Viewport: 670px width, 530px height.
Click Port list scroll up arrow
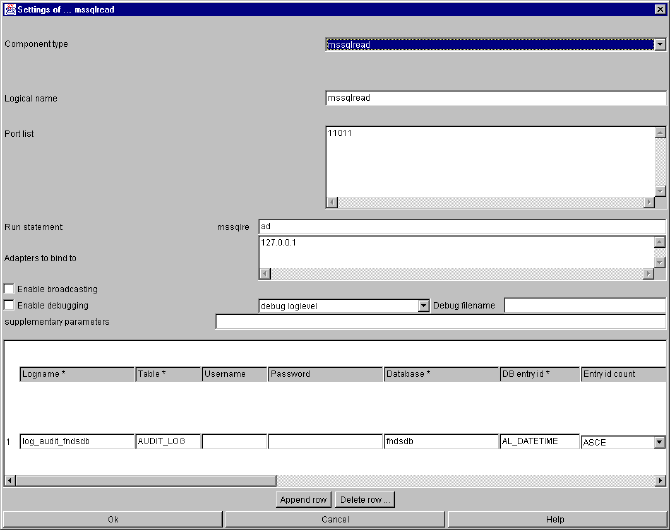(660, 132)
